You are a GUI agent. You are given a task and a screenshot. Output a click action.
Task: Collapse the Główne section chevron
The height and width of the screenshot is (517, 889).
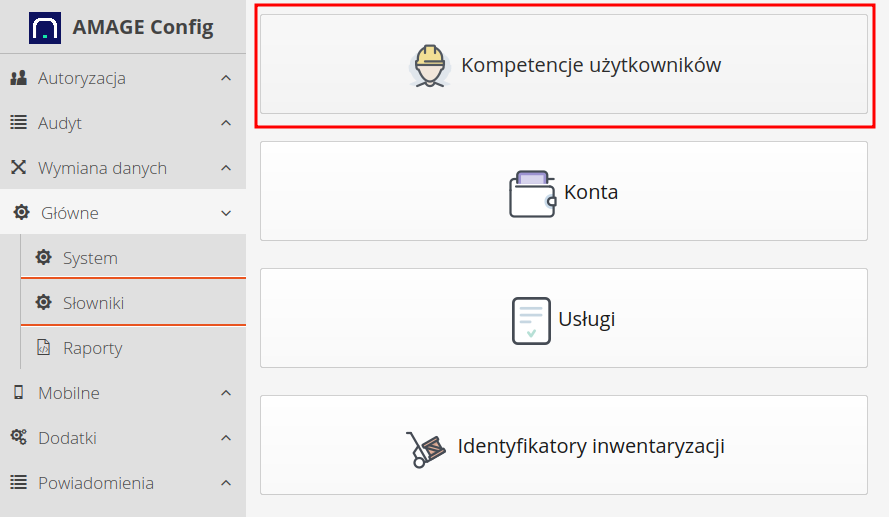[226, 213]
